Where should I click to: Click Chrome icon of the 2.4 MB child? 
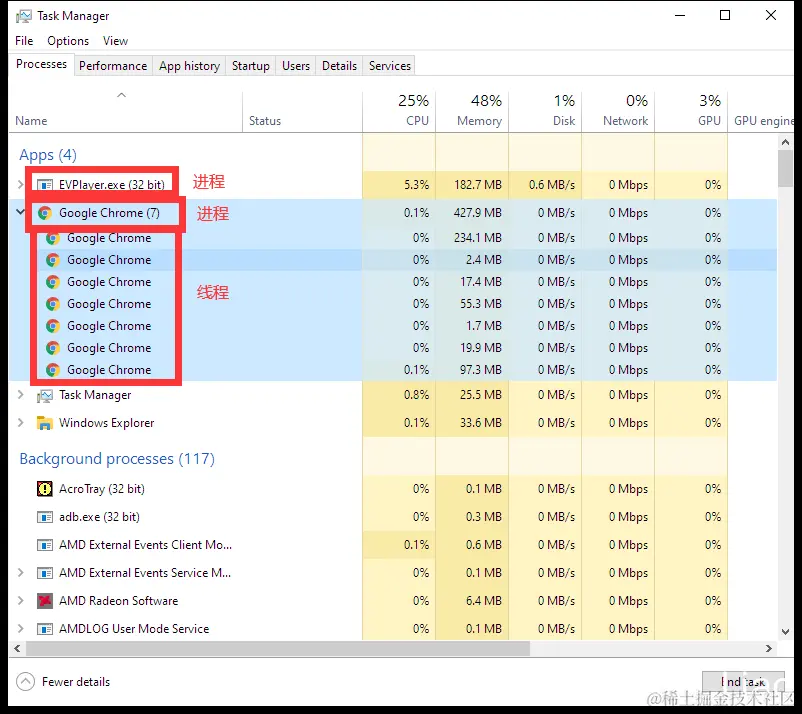pyautogui.click(x=53, y=260)
